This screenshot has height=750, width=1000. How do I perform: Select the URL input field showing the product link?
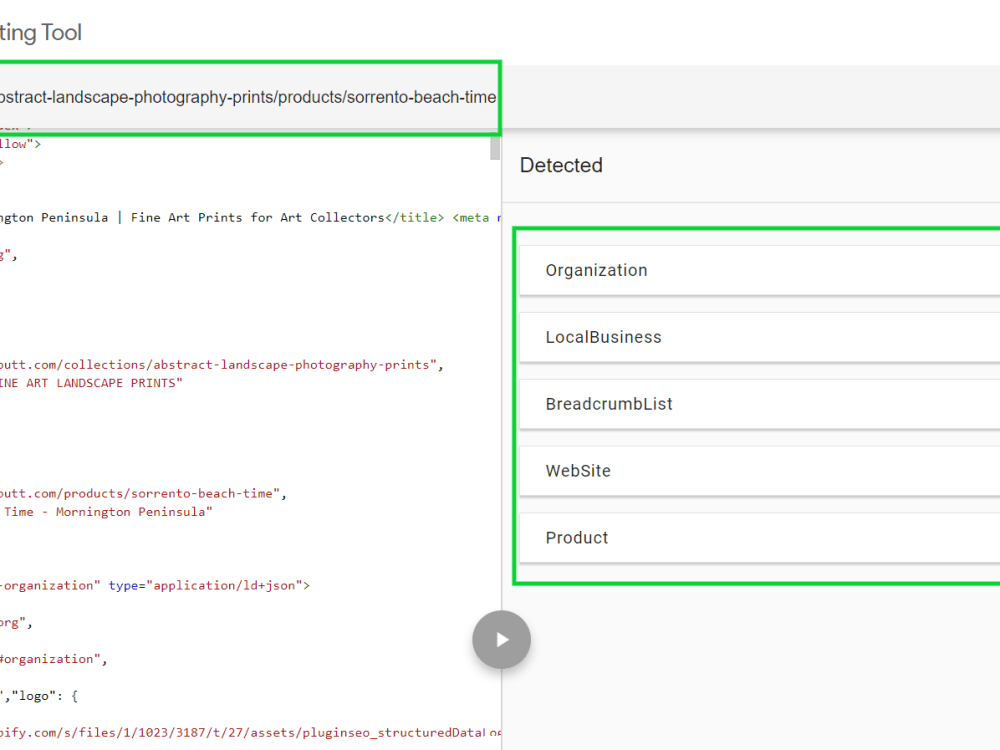pos(248,97)
